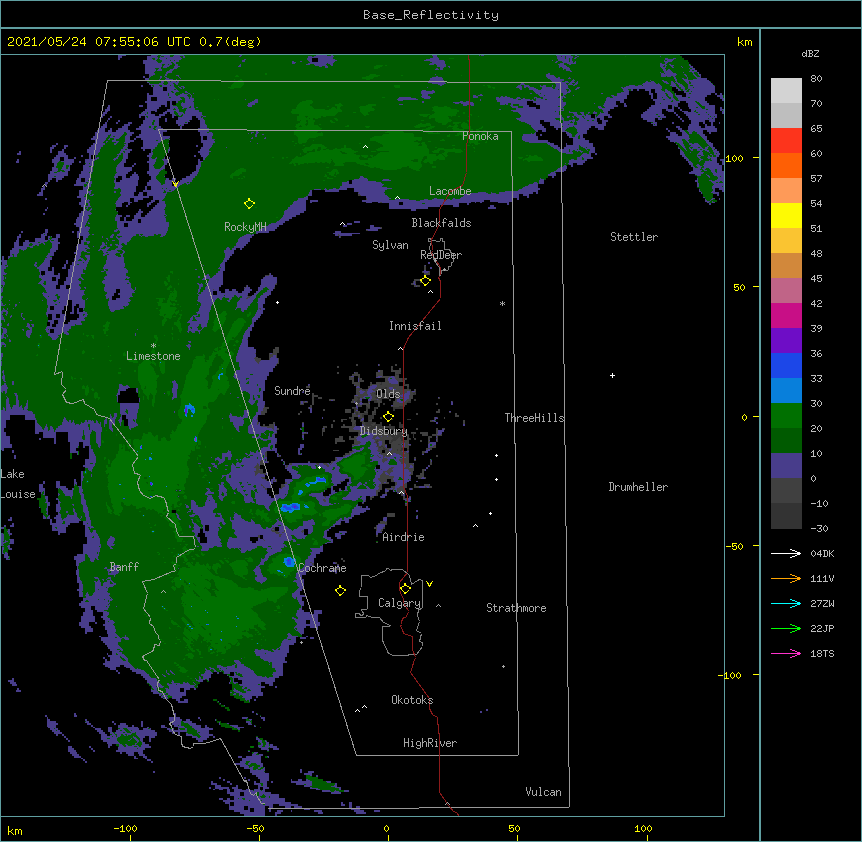Click the Airdrie city label
The image size is (862, 842).
click(x=403, y=537)
